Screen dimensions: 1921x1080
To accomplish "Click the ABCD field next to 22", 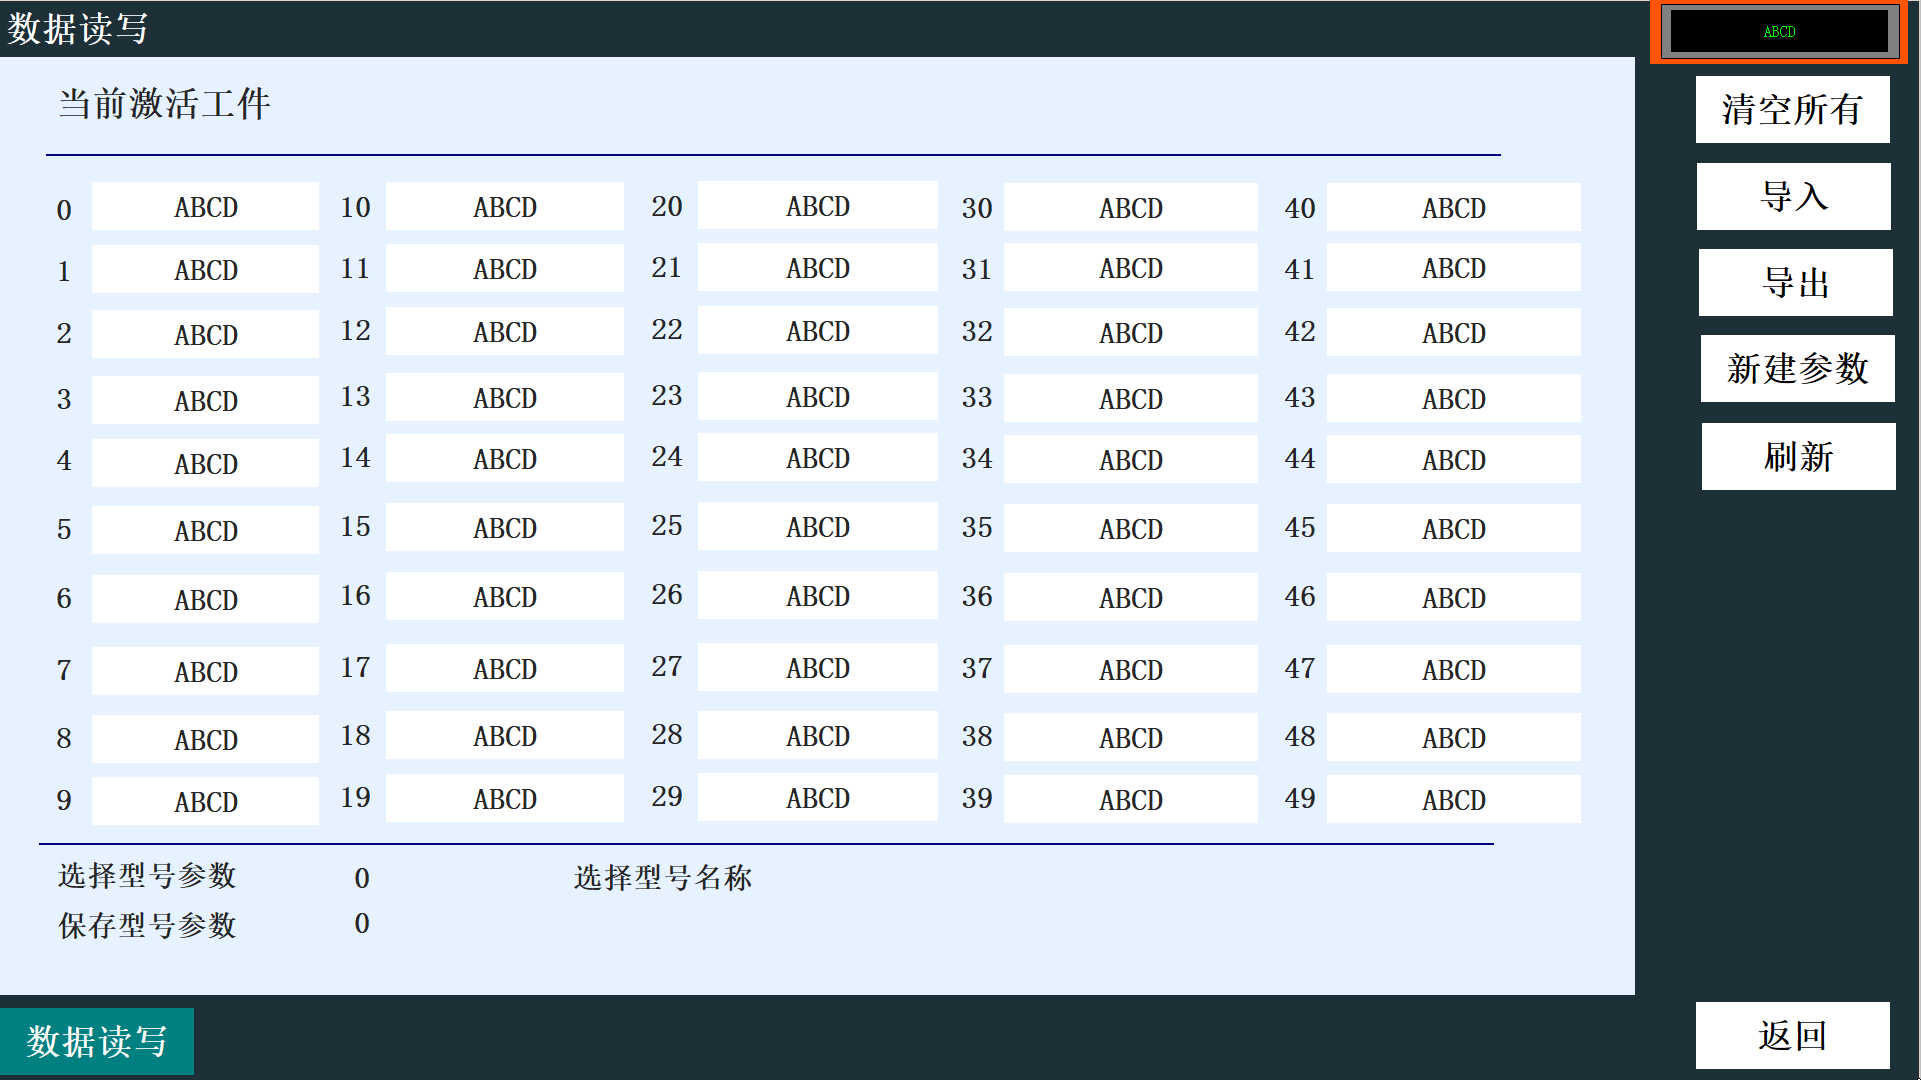I will coord(817,331).
